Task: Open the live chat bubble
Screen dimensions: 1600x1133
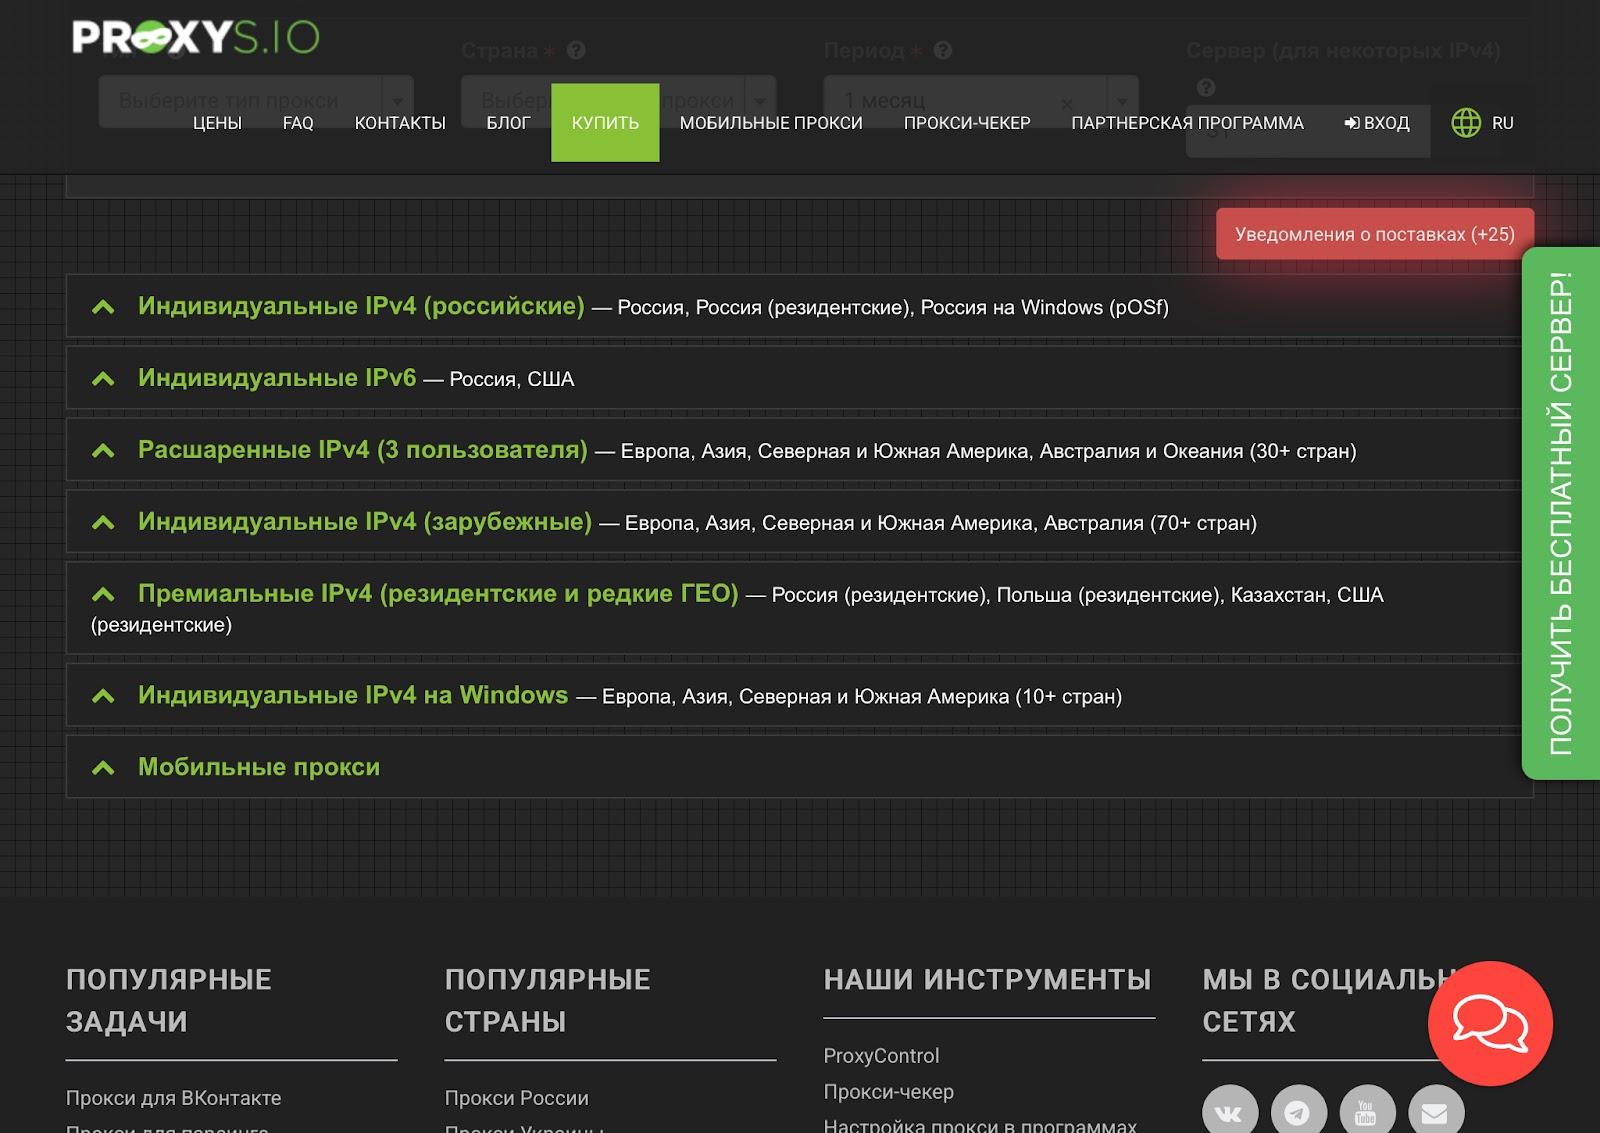Action: [x=1489, y=1023]
